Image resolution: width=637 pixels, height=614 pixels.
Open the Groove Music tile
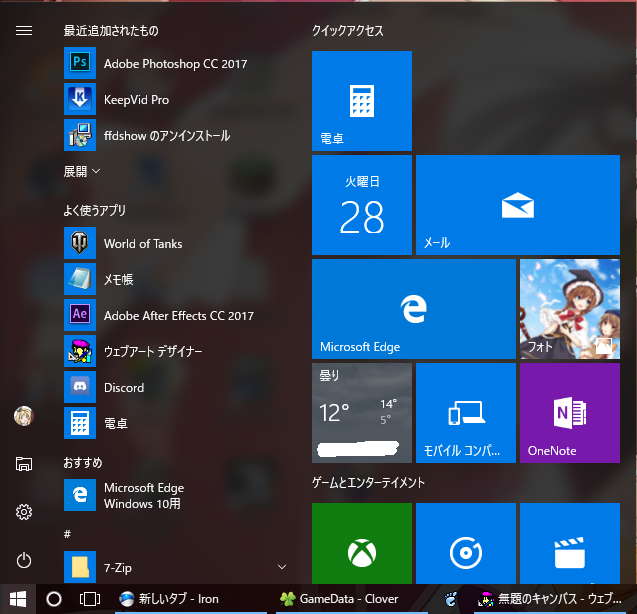point(466,544)
